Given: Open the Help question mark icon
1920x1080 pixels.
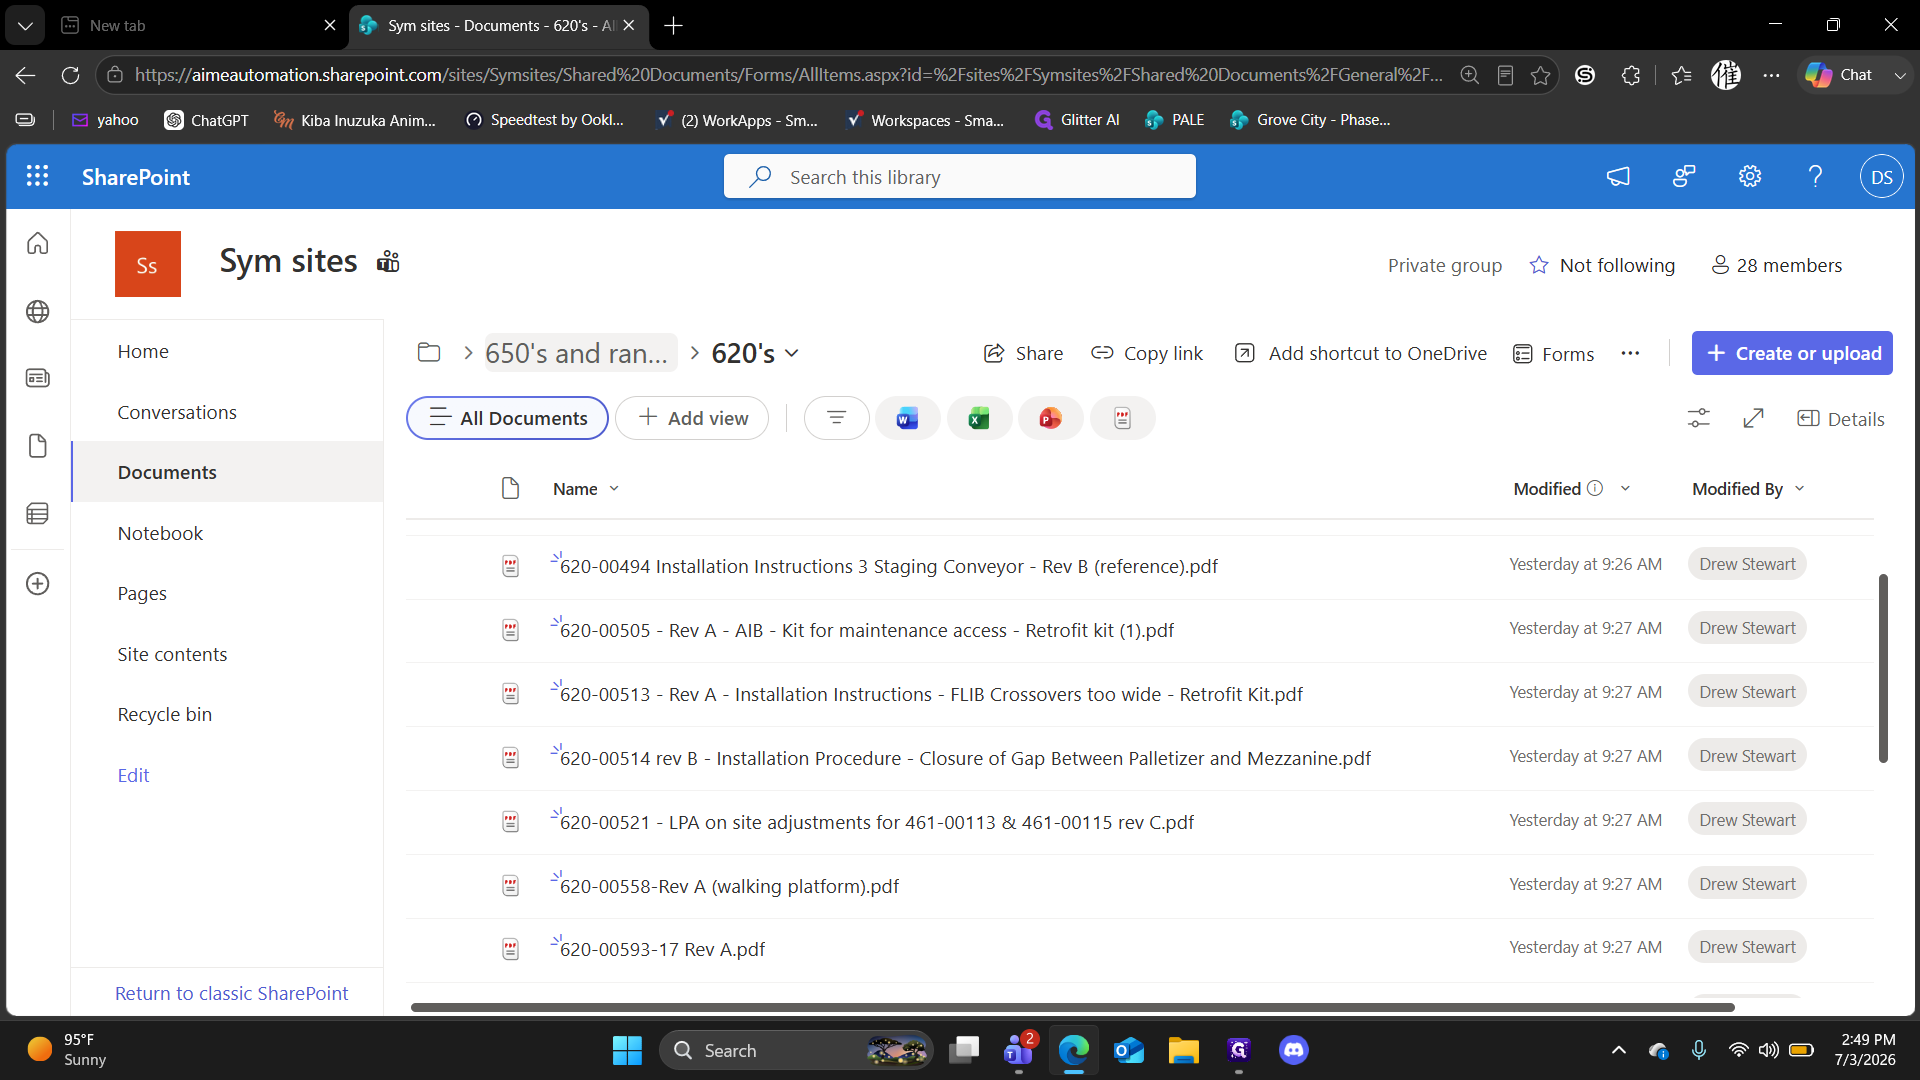Looking at the screenshot, I should [x=1815, y=176].
